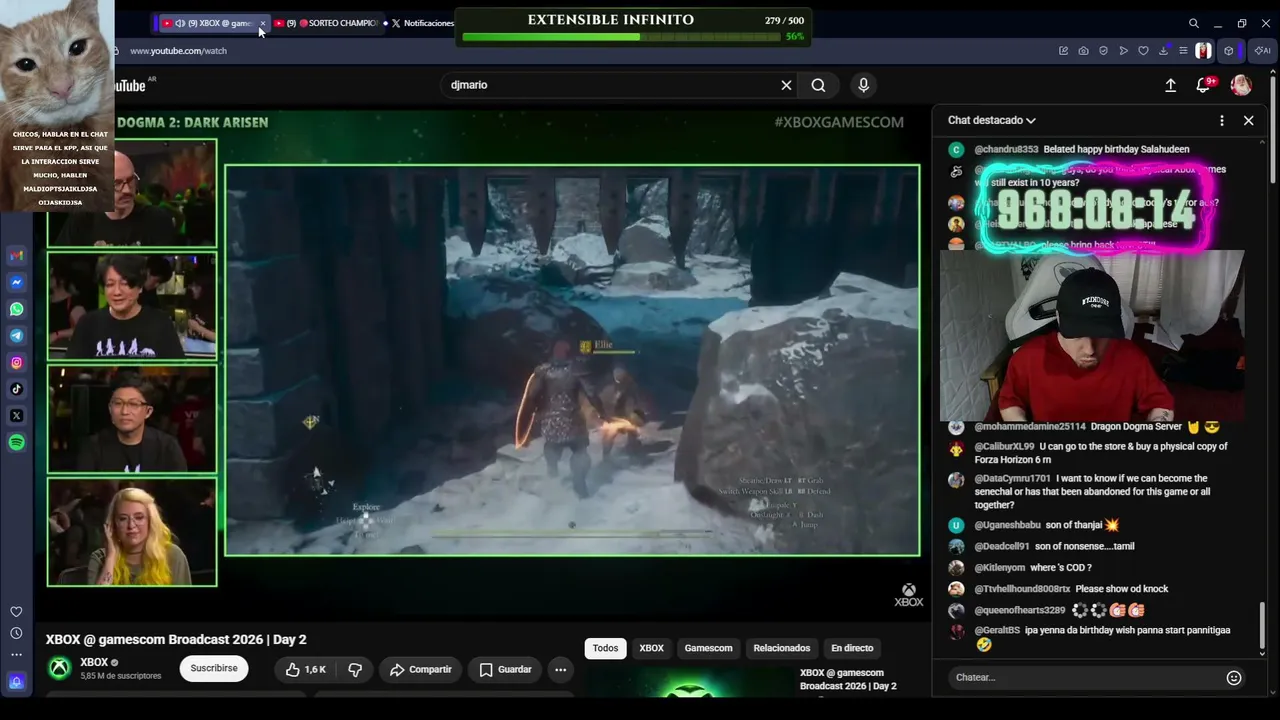Toggle subscription with the Suscribirse button
1280x720 pixels.
click(214, 669)
